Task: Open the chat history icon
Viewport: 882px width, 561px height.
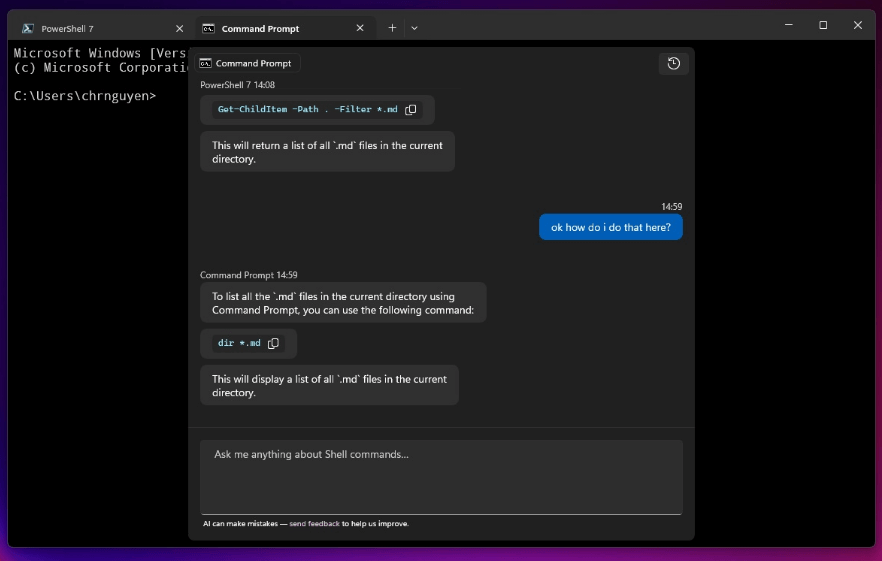Action: pos(674,64)
